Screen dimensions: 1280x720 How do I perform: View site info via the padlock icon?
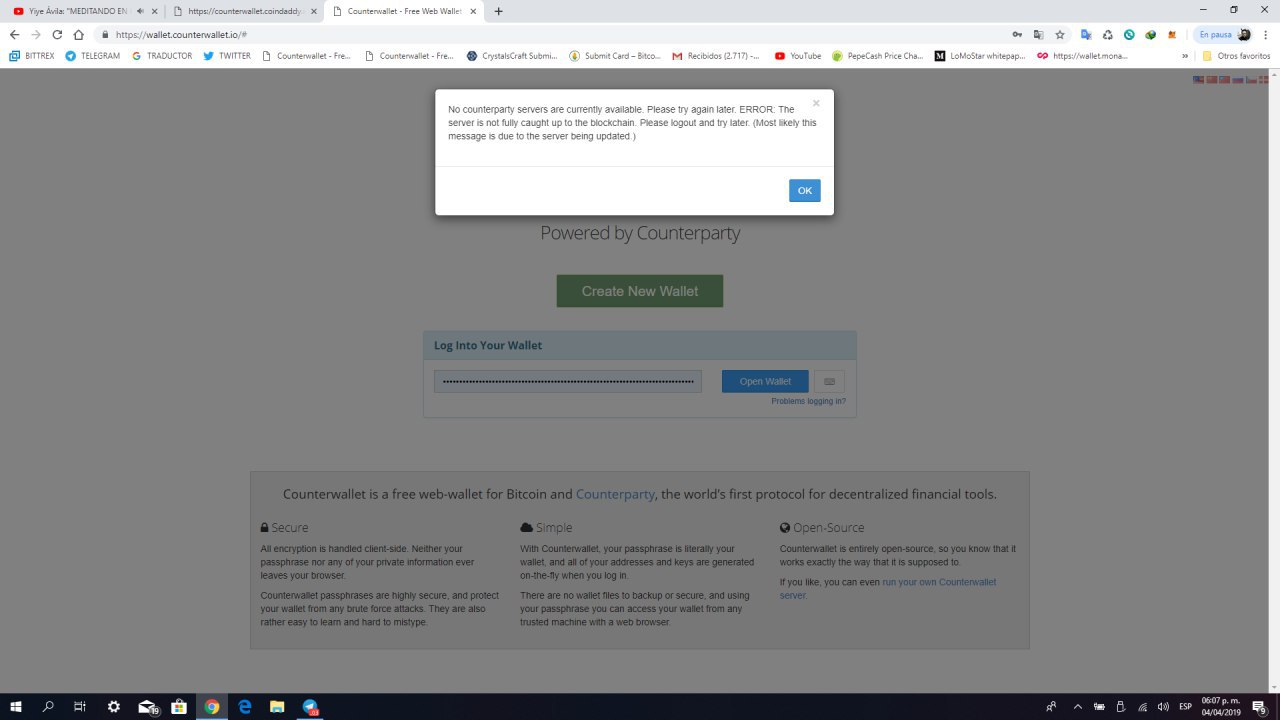105,34
